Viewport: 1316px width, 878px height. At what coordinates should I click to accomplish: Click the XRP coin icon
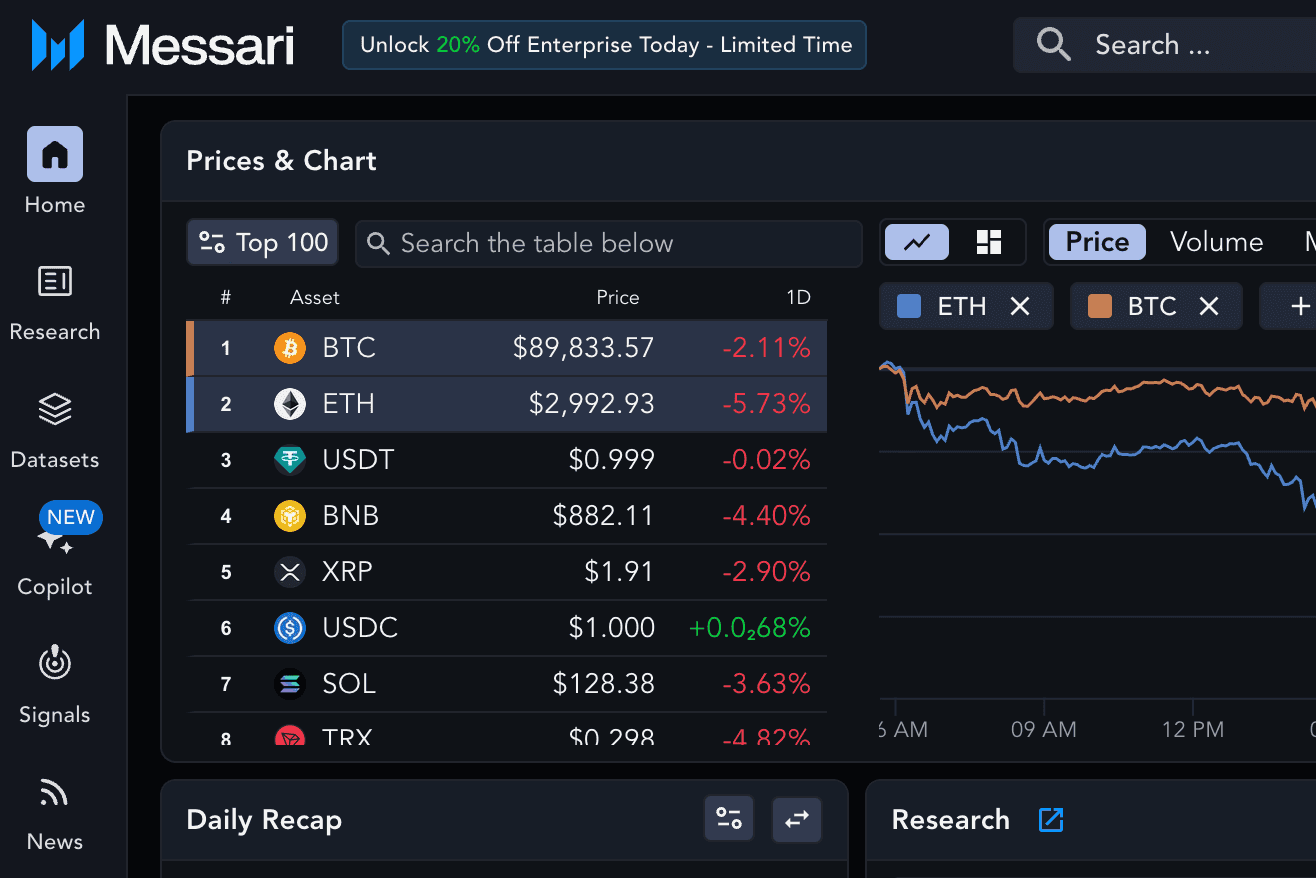coord(290,572)
